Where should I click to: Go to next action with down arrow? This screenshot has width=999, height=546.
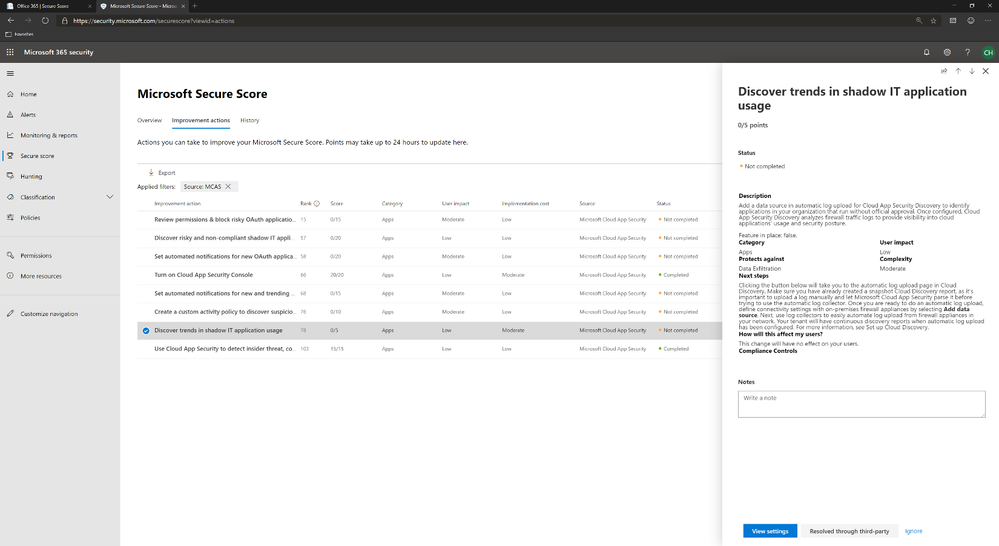(x=972, y=71)
